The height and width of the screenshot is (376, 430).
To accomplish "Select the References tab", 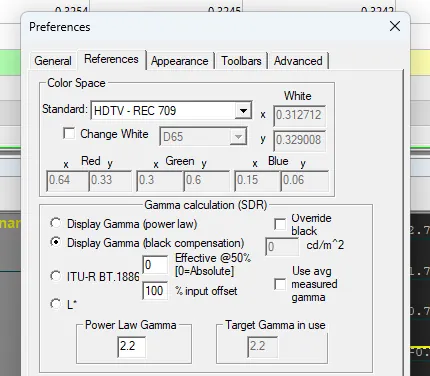I will (x=111, y=59).
